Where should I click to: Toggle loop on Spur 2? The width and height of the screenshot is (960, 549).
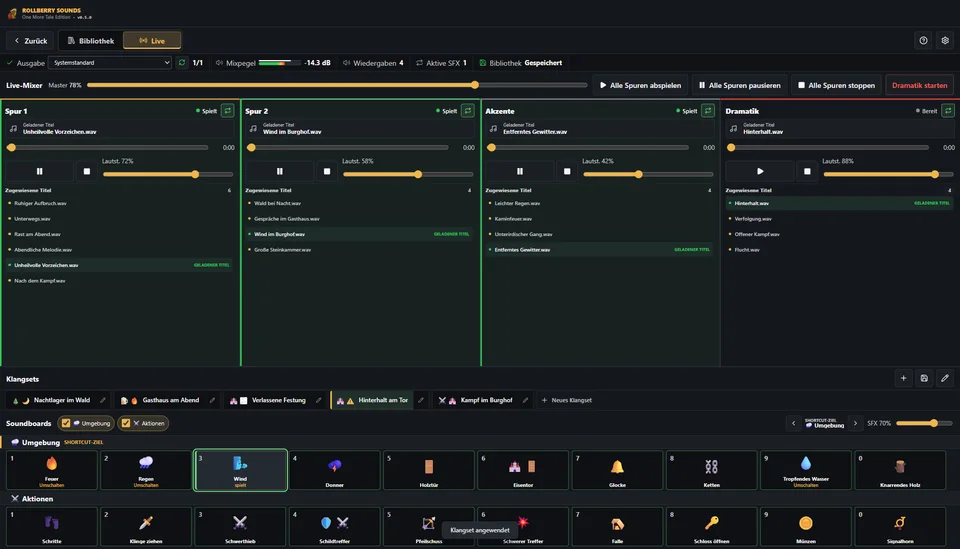(x=468, y=111)
